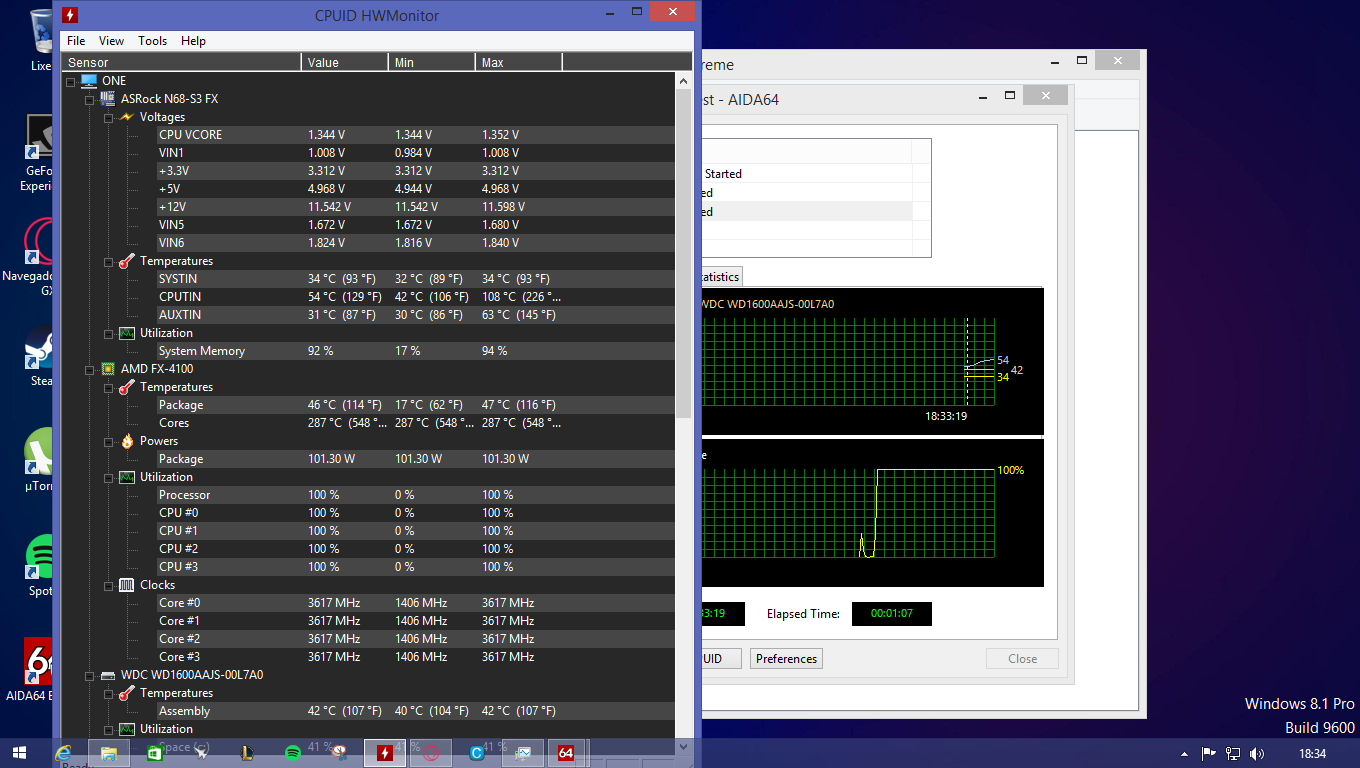
Task: Open the View menu
Action: pyautogui.click(x=111, y=41)
